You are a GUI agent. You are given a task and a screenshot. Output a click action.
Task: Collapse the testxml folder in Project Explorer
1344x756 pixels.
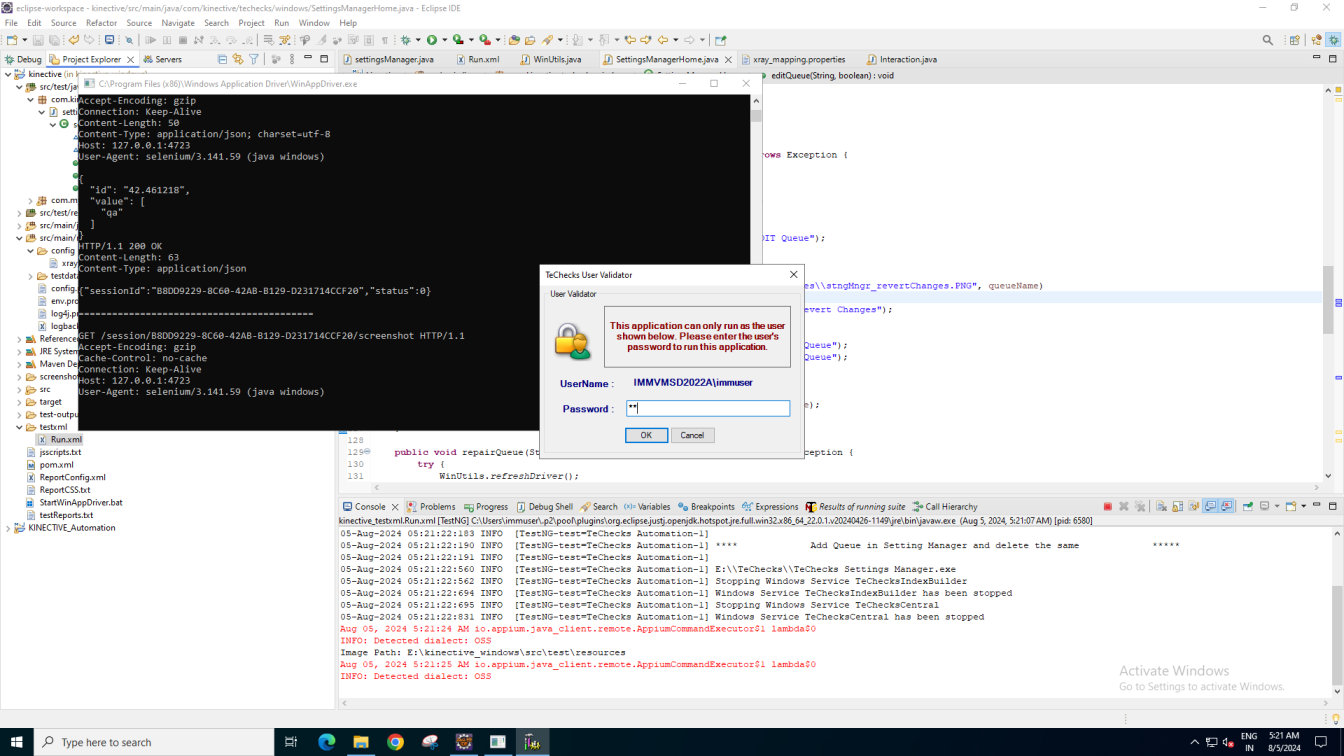(19, 427)
